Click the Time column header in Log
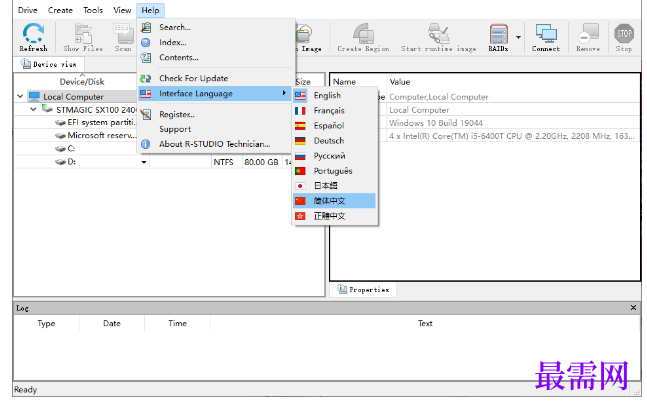647x407 pixels. coord(177,324)
